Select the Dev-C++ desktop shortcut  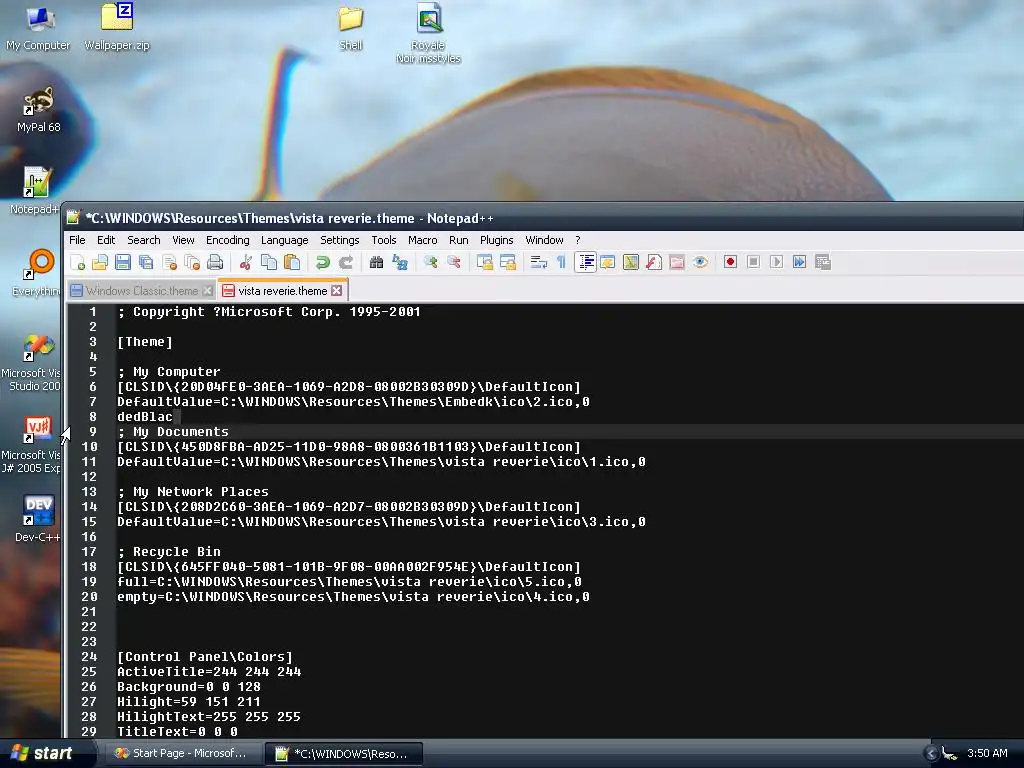tap(38, 519)
